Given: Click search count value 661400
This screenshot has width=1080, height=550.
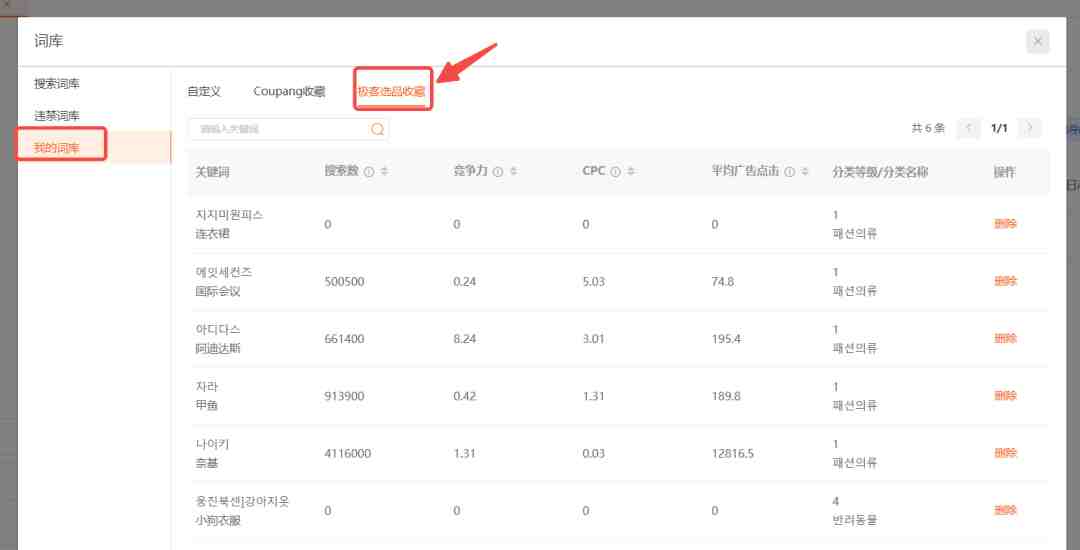Looking at the screenshot, I should [x=344, y=339].
